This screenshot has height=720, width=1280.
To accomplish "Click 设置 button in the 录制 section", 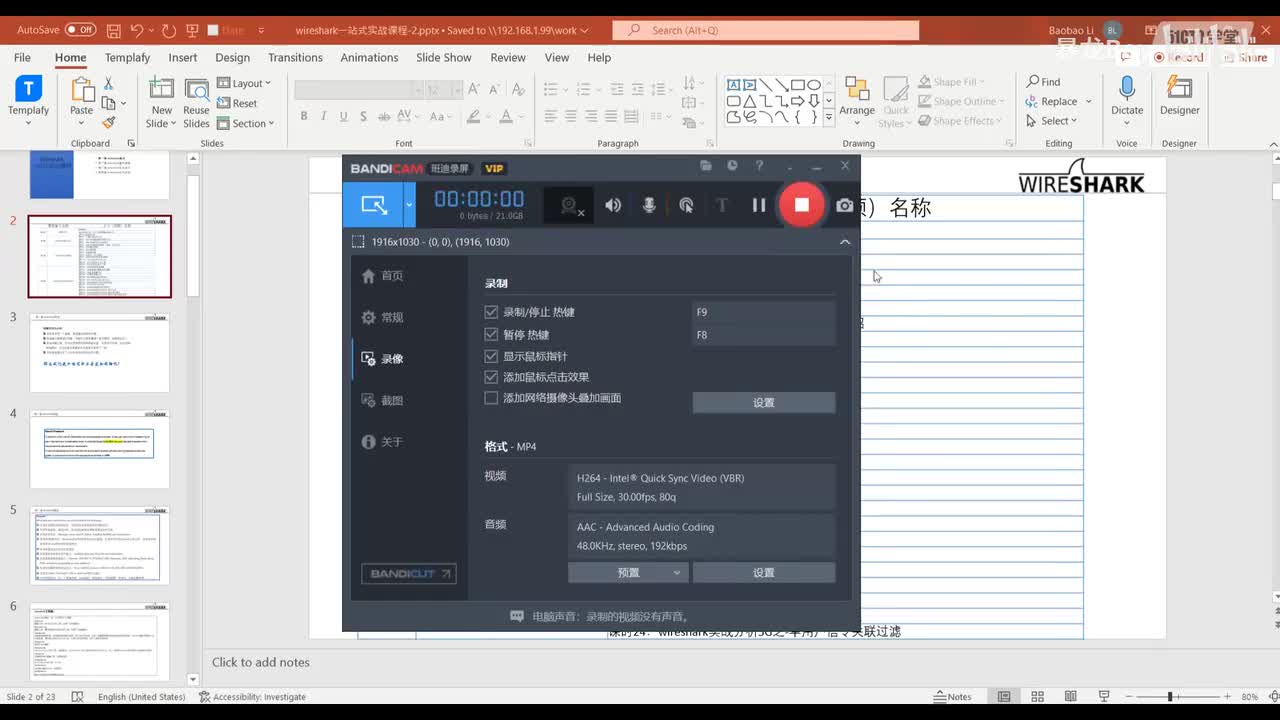I will (x=764, y=402).
